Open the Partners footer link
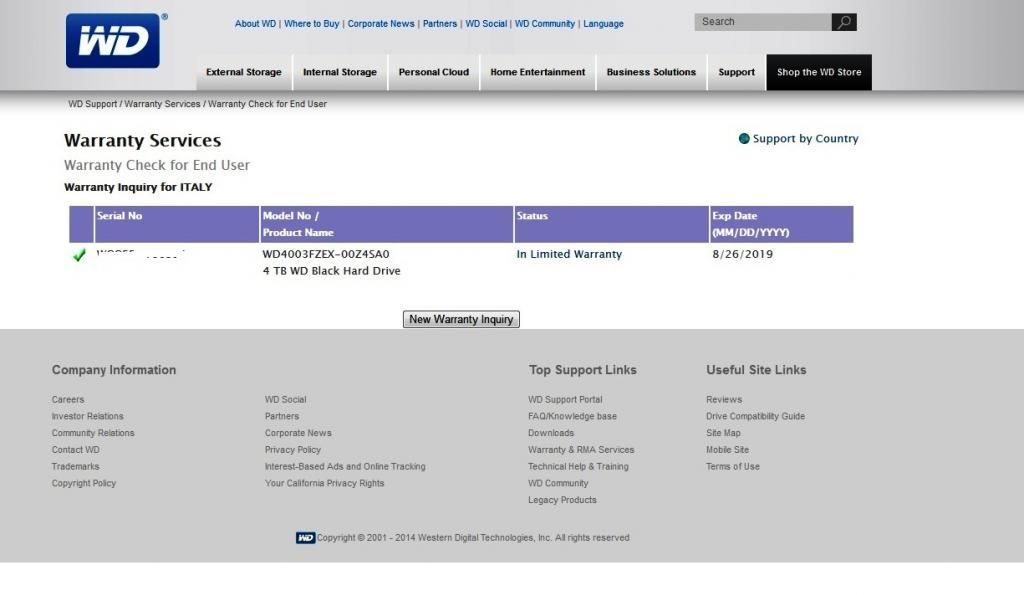The width and height of the screenshot is (1024, 595). (281, 417)
